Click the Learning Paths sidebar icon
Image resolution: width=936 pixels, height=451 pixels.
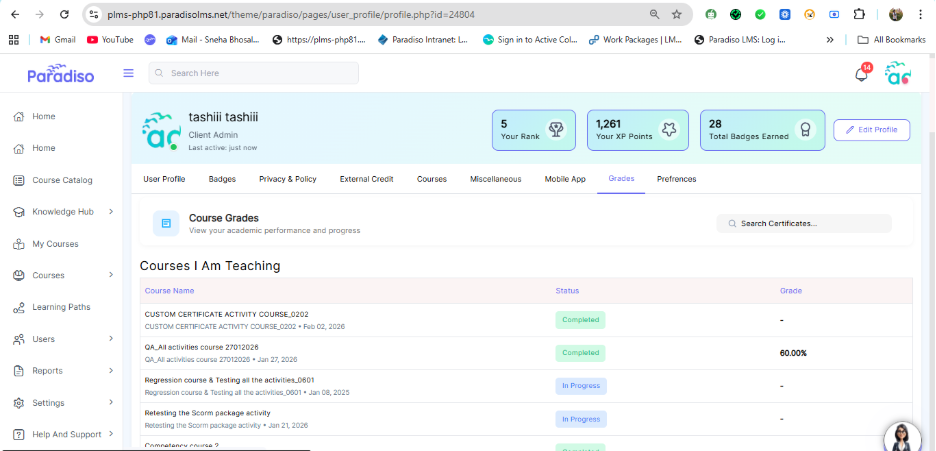19,307
